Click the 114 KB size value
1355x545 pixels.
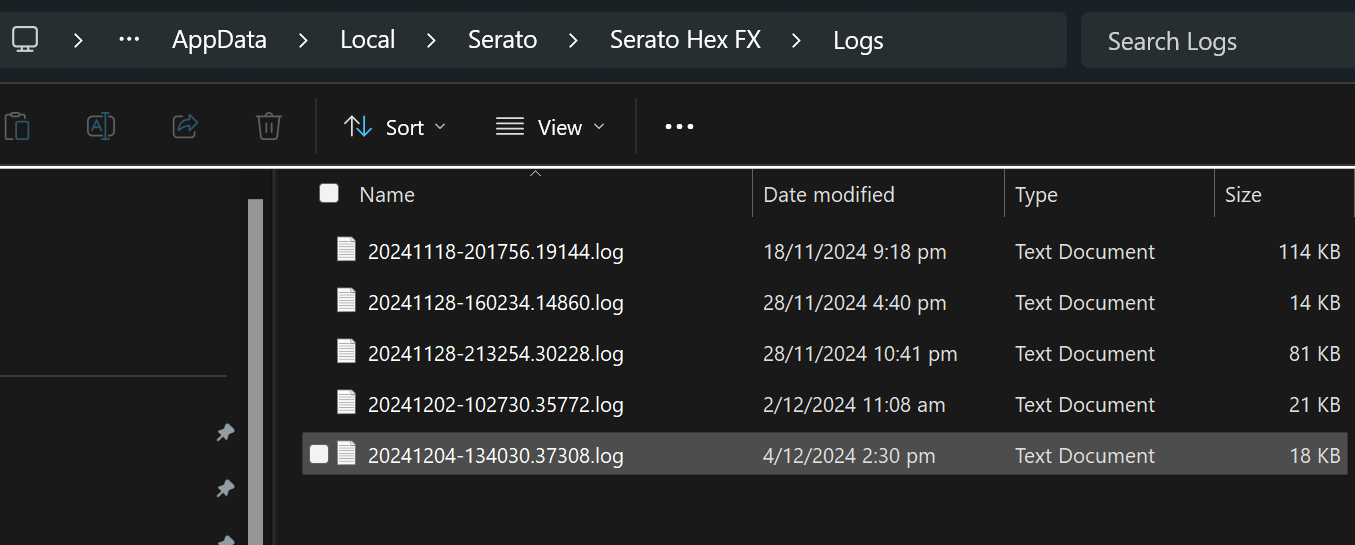click(1309, 251)
